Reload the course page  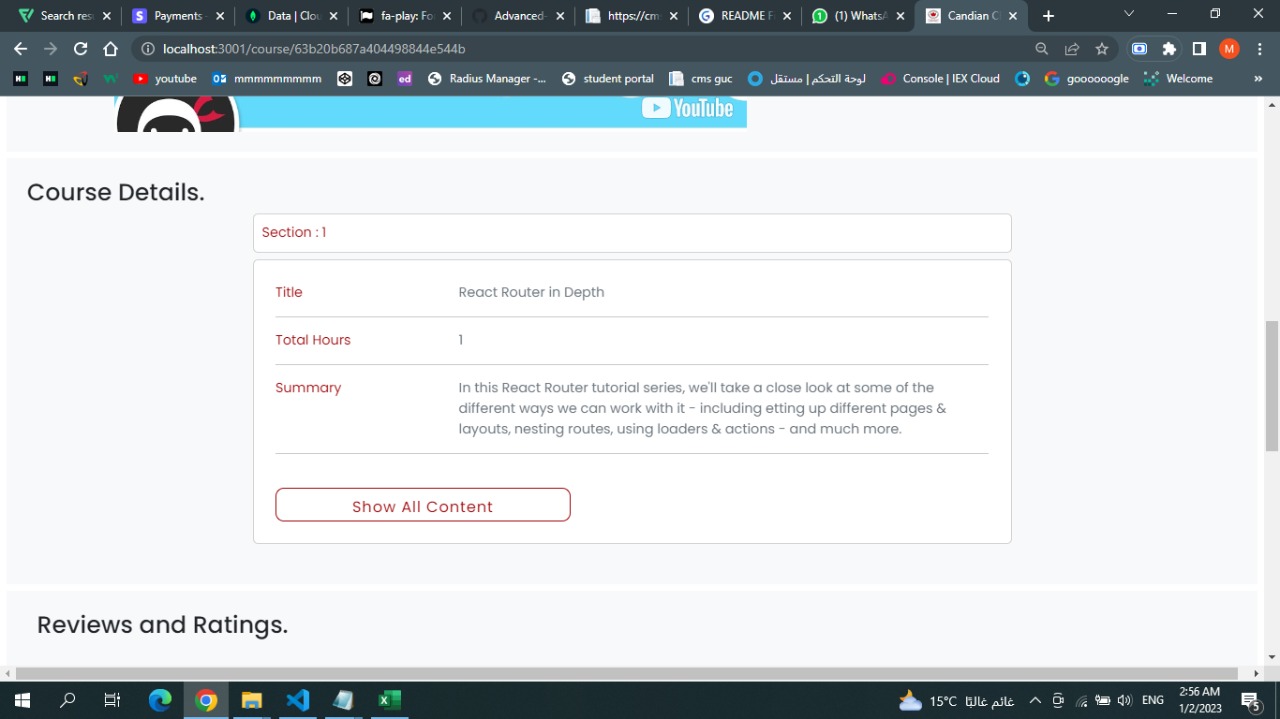(81, 48)
